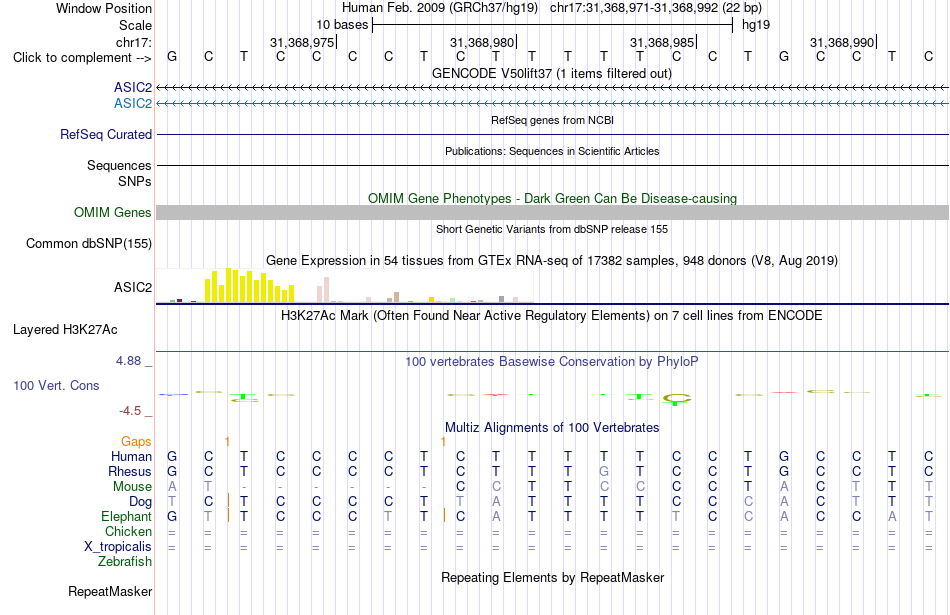950x615 pixels.
Task: Open the RefSeq Curated track label
Action: (105, 135)
